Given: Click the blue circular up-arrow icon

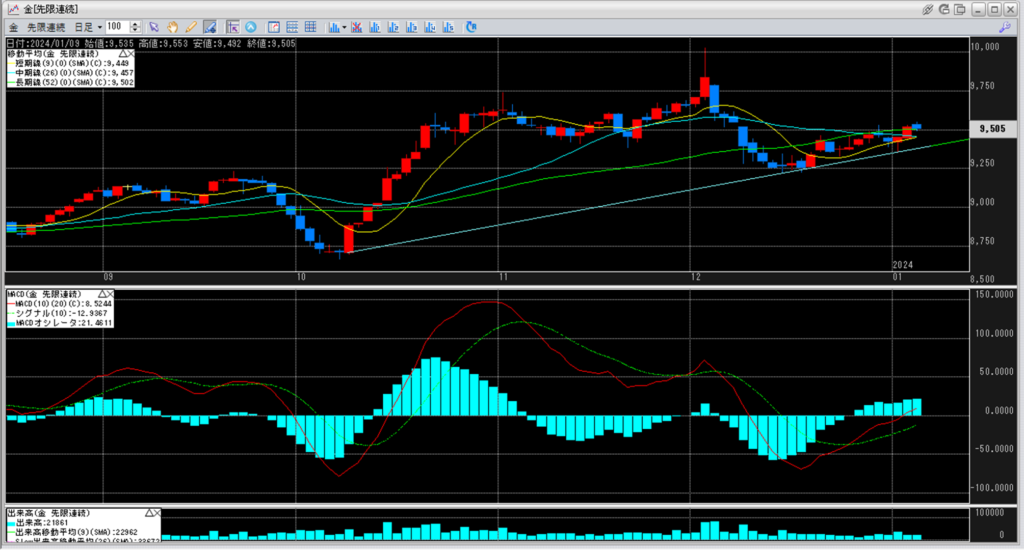Looking at the screenshot, I should 250,25.
